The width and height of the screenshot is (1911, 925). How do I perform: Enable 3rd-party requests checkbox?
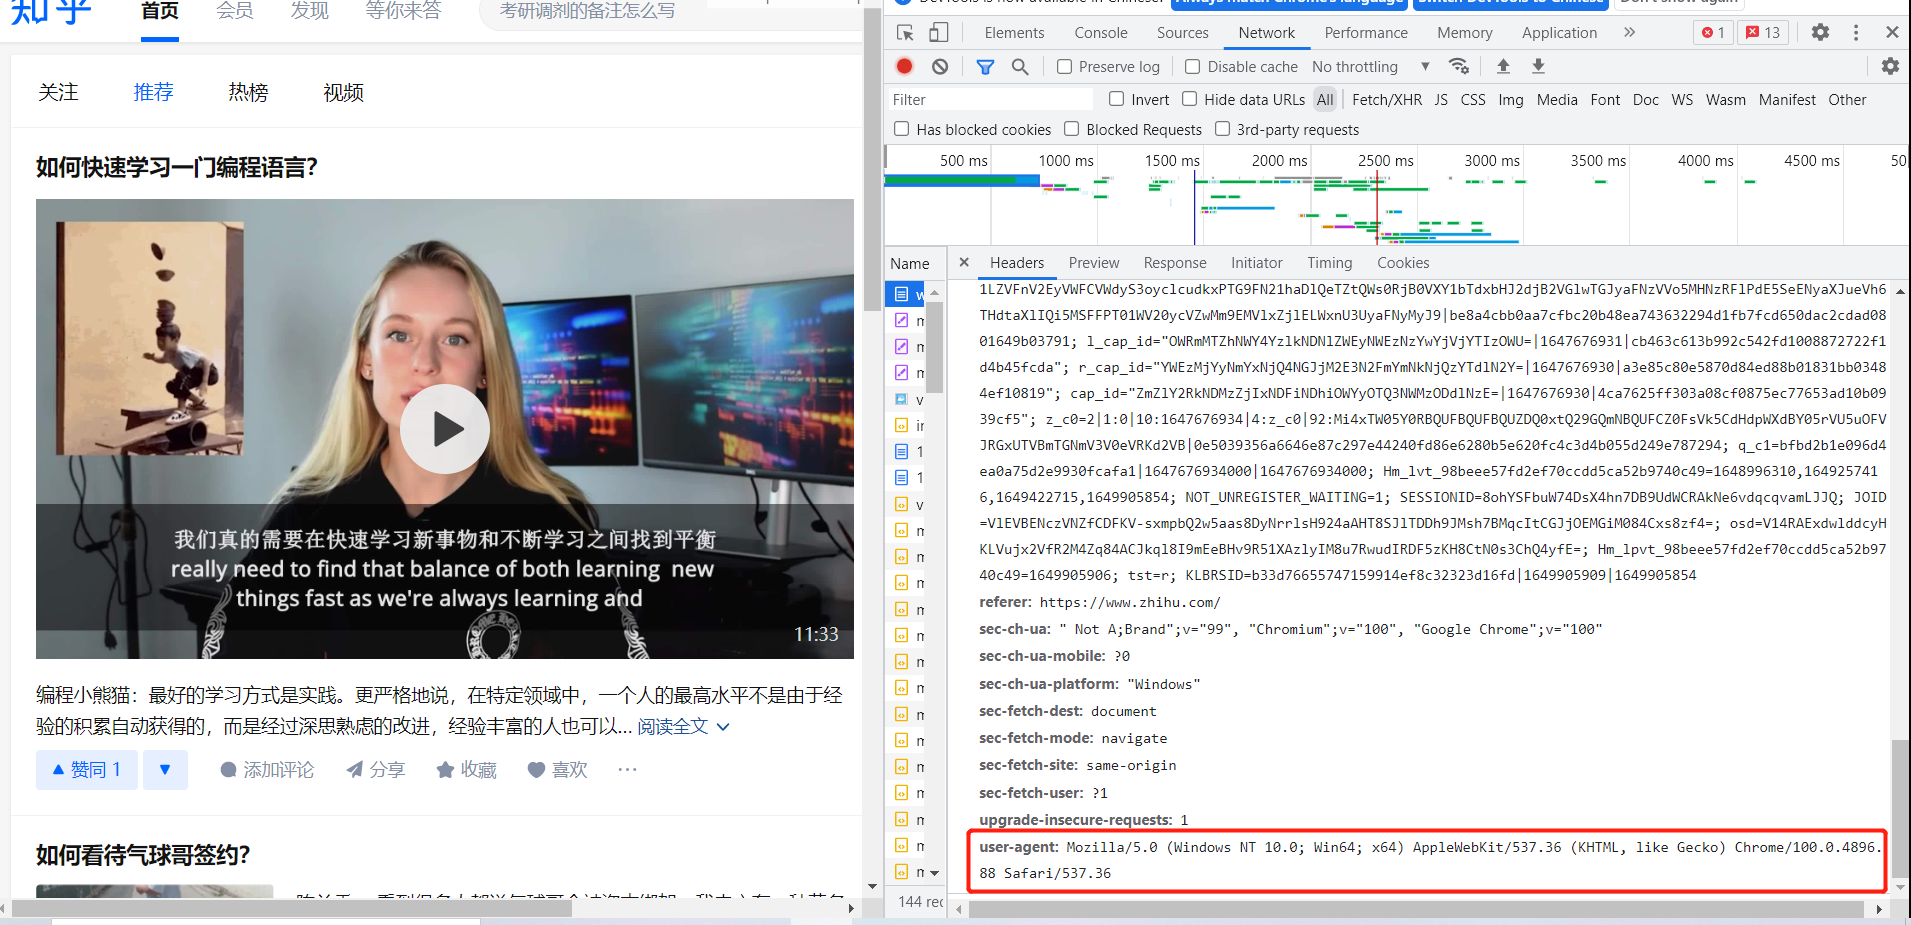pyautogui.click(x=1222, y=129)
